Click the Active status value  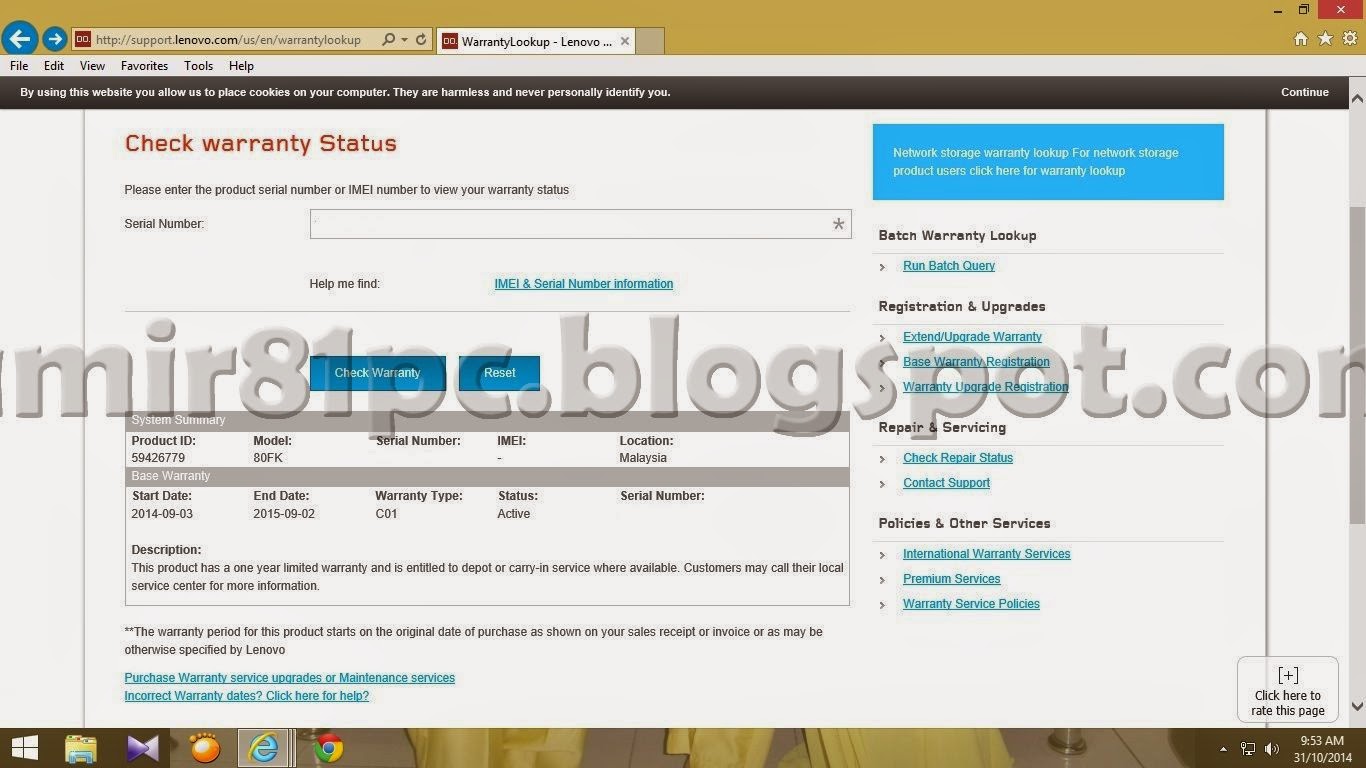pos(514,514)
